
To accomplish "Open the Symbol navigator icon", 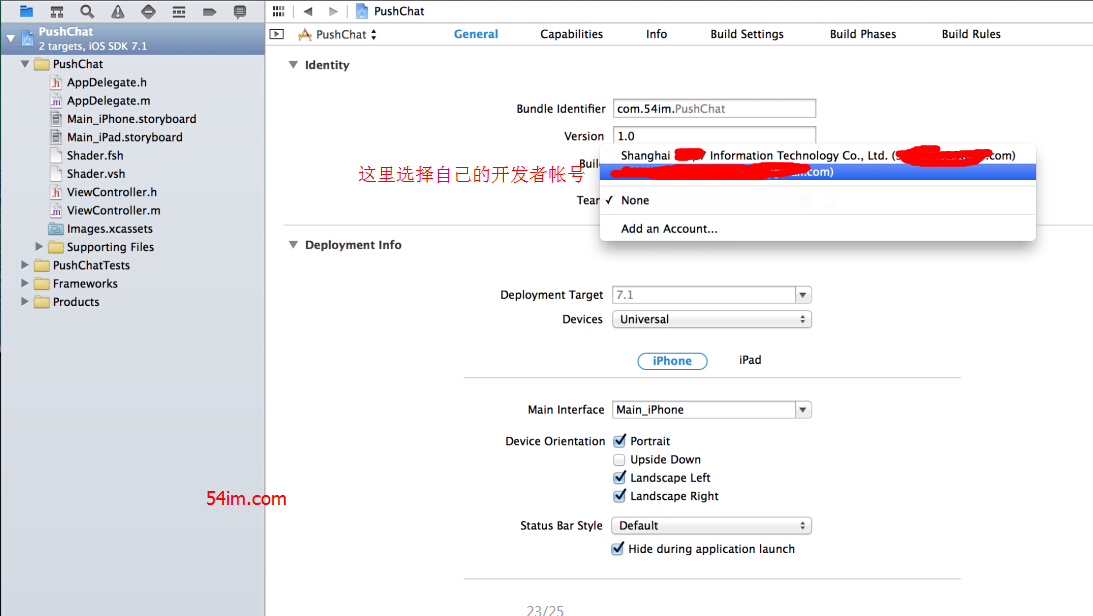I will (57, 12).
